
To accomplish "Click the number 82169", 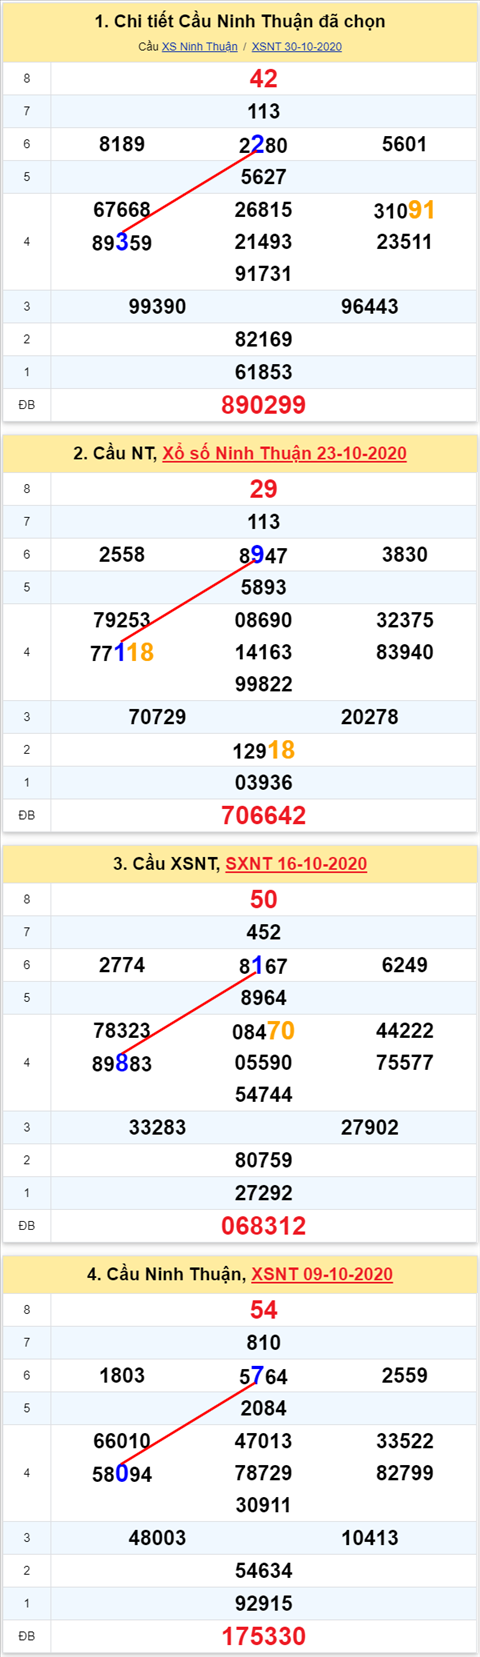I will (x=264, y=340).
